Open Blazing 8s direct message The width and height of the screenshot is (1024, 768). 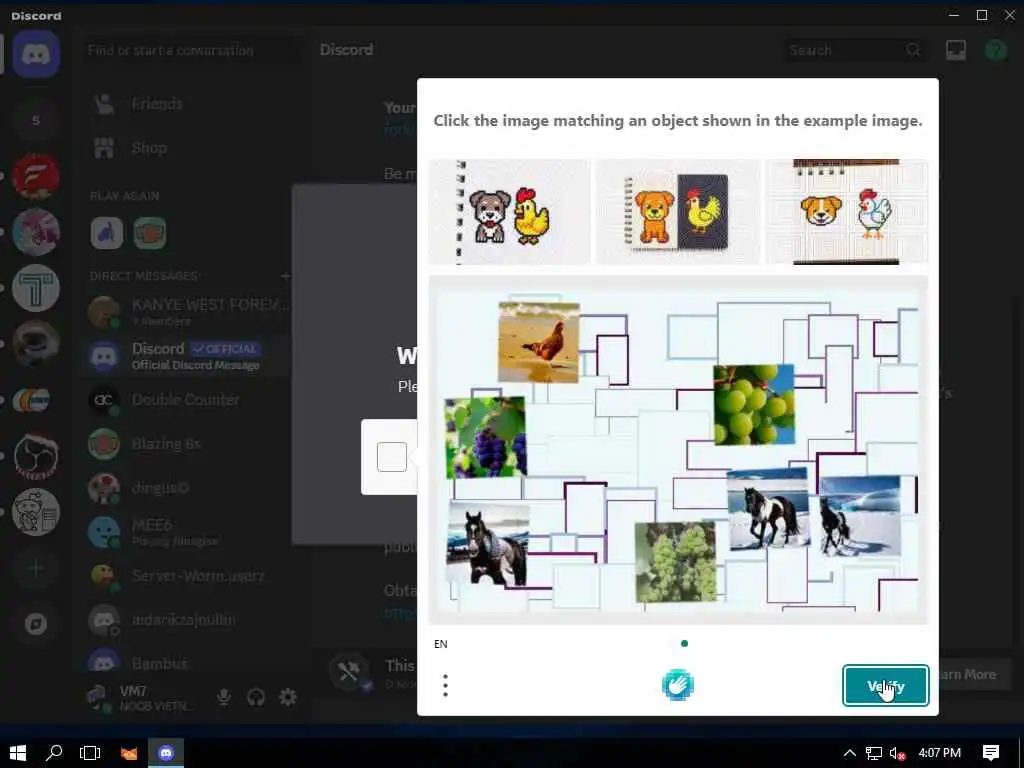click(x=189, y=444)
